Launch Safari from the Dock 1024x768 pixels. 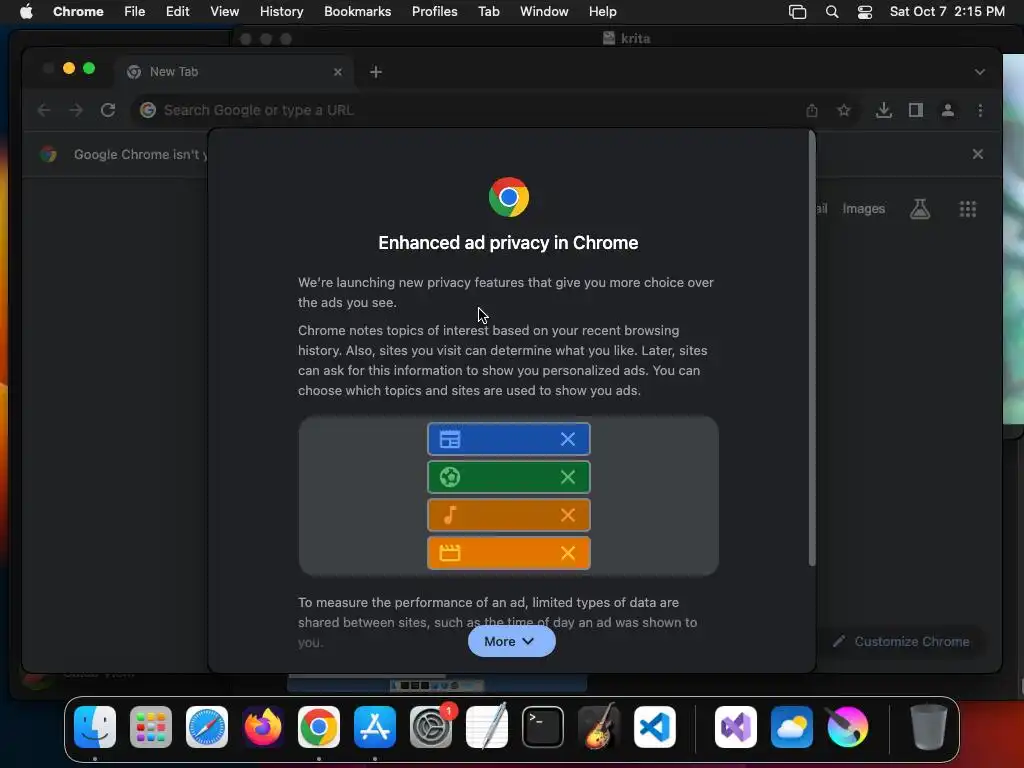pyautogui.click(x=207, y=727)
